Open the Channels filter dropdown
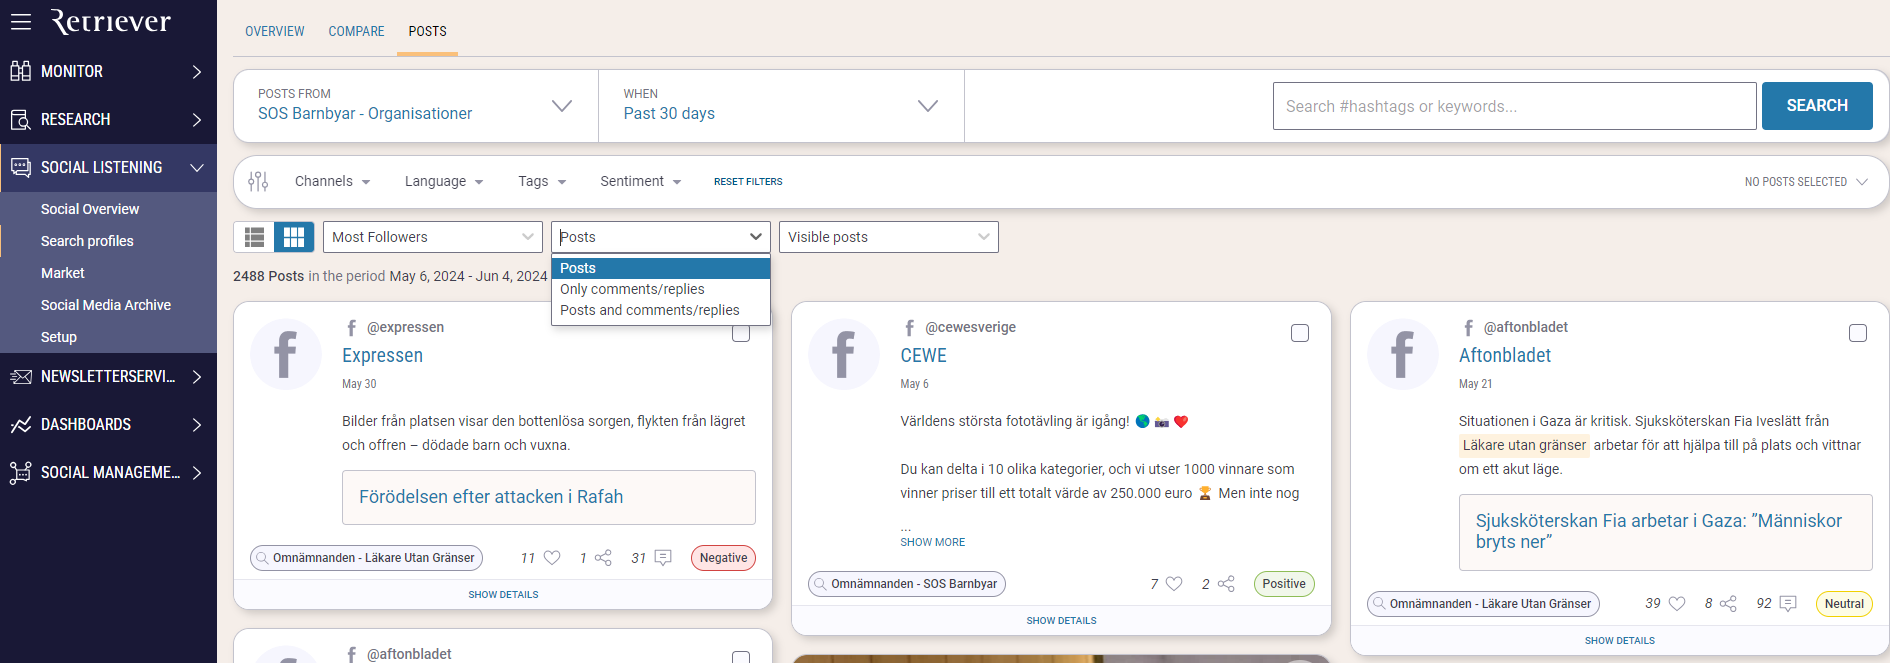1890x663 pixels. click(332, 181)
